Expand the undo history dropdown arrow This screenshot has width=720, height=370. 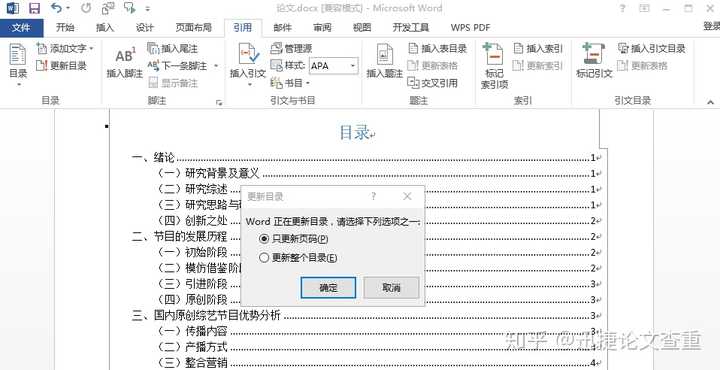pos(68,8)
